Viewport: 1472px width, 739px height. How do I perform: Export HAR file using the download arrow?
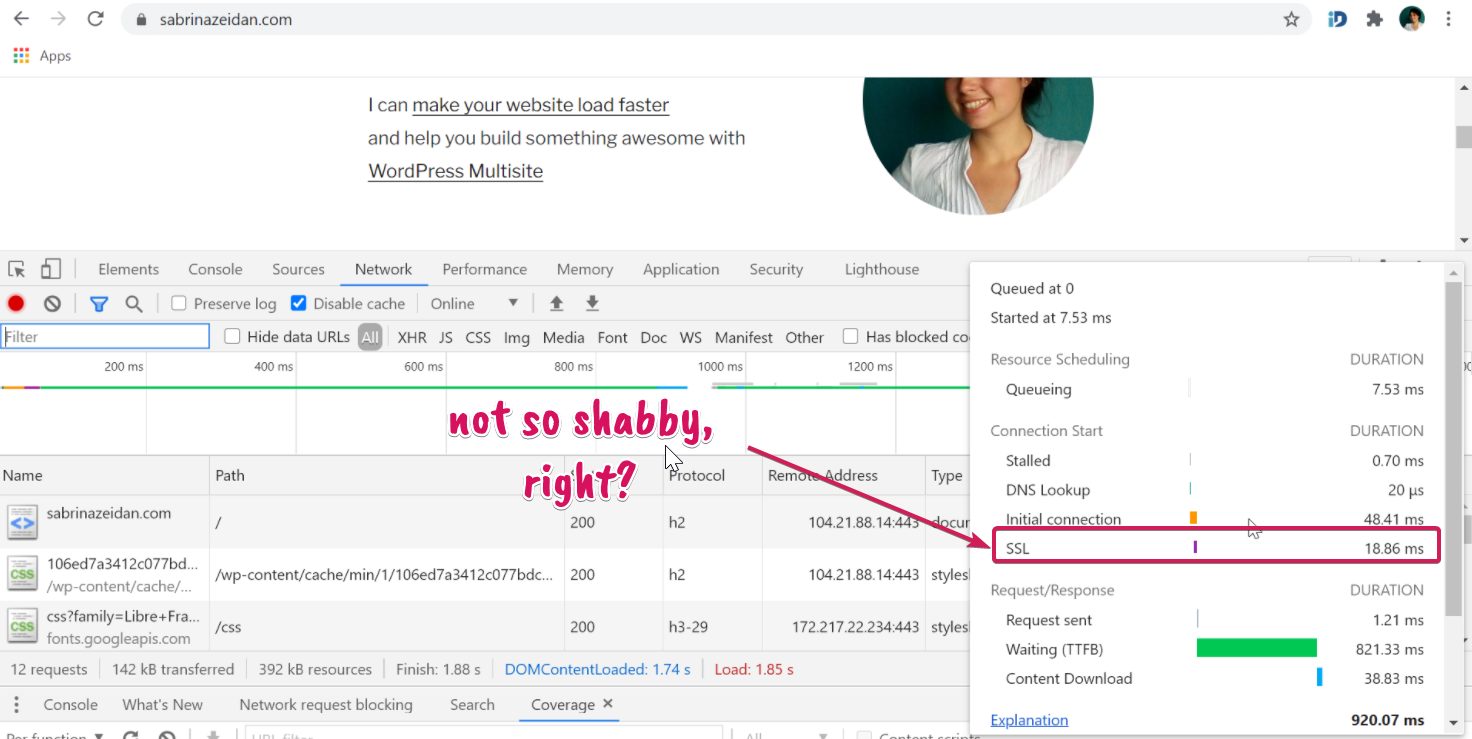point(592,304)
